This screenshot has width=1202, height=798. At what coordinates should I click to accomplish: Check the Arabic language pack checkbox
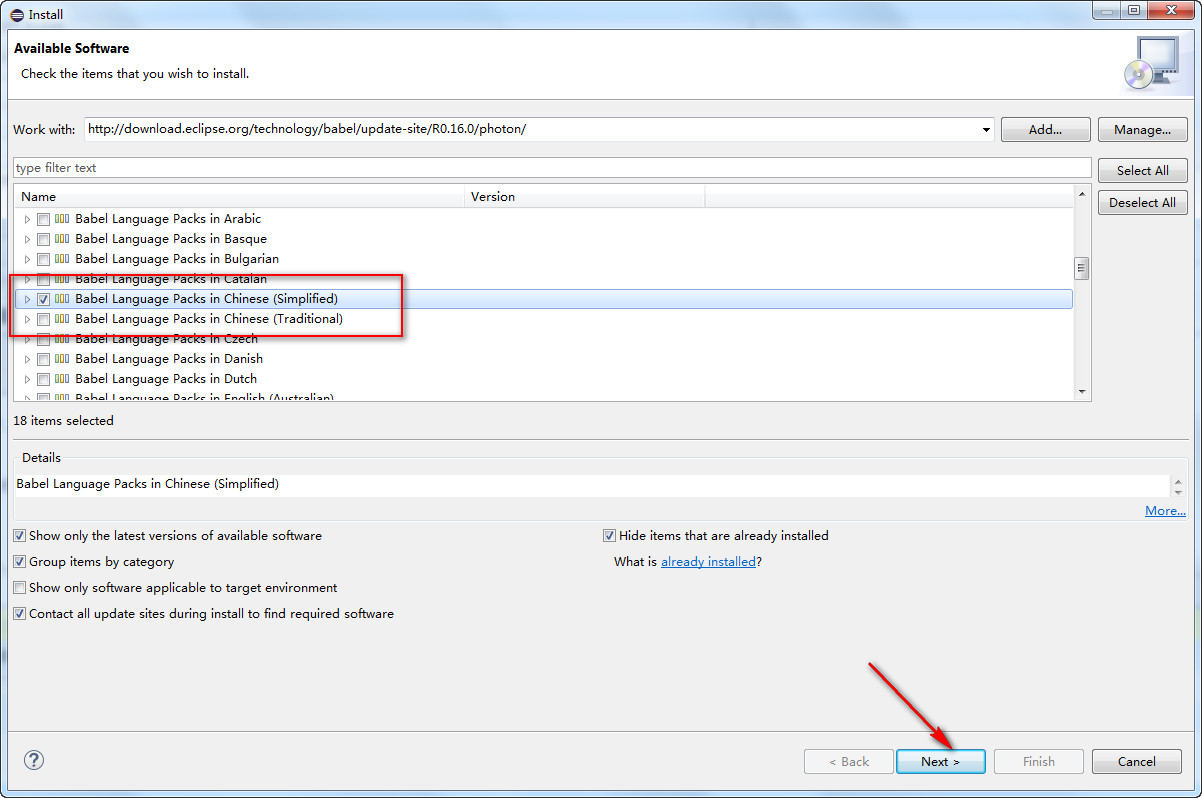point(43,219)
